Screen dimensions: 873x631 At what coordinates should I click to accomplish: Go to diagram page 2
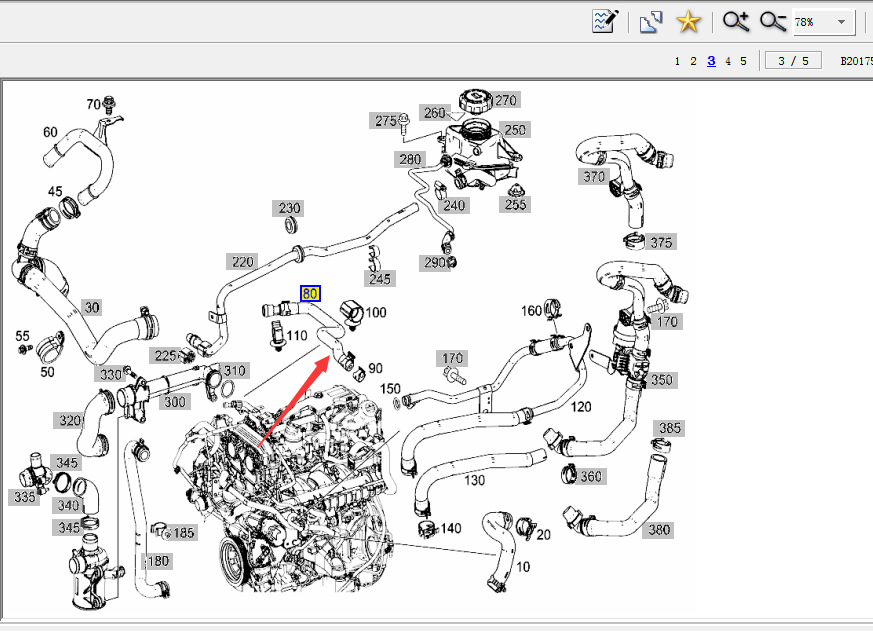(x=694, y=61)
